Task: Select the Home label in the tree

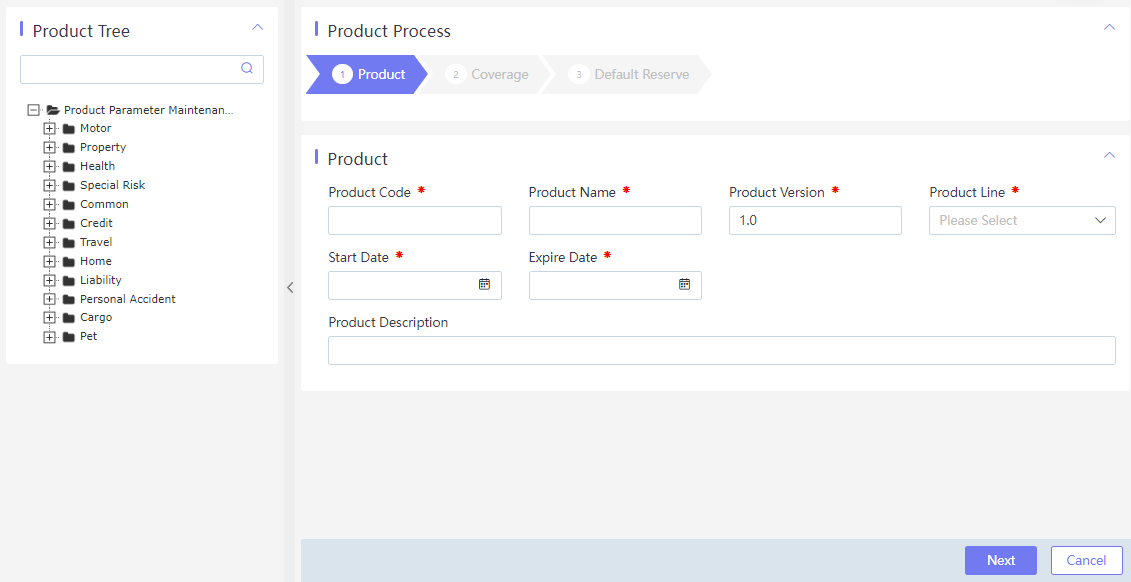Action: pyautogui.click(x=96, y=261)
